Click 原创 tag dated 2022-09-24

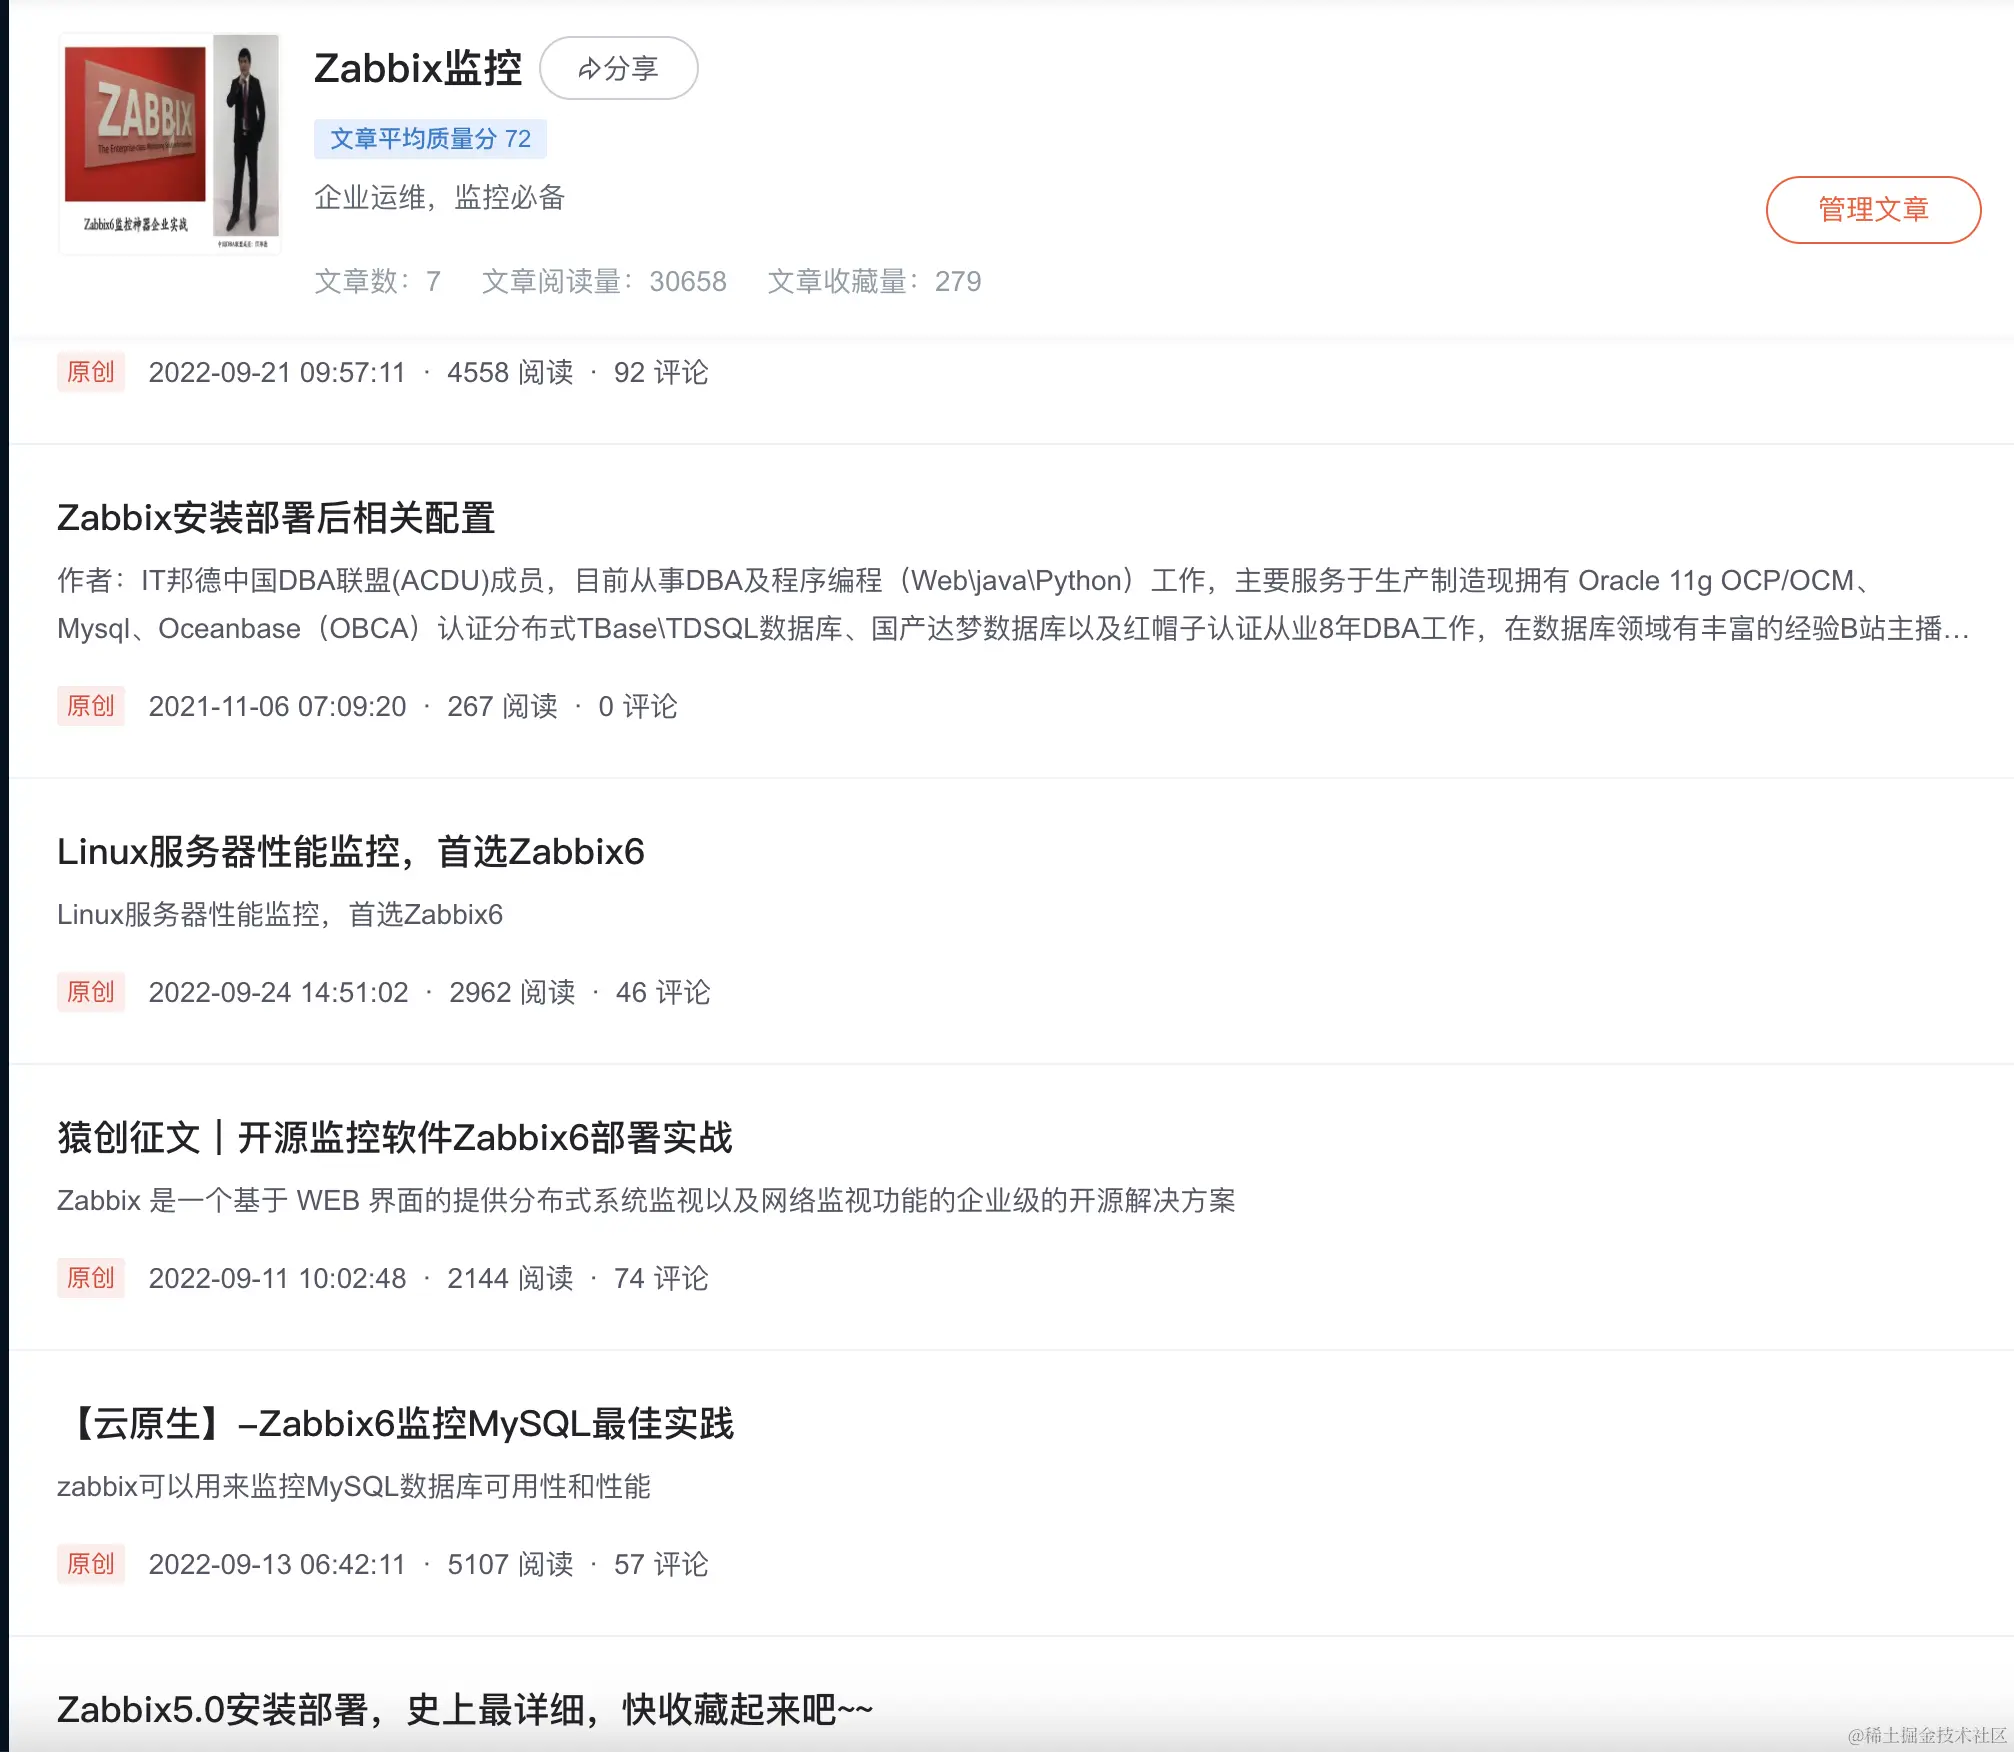pos(91,993)
